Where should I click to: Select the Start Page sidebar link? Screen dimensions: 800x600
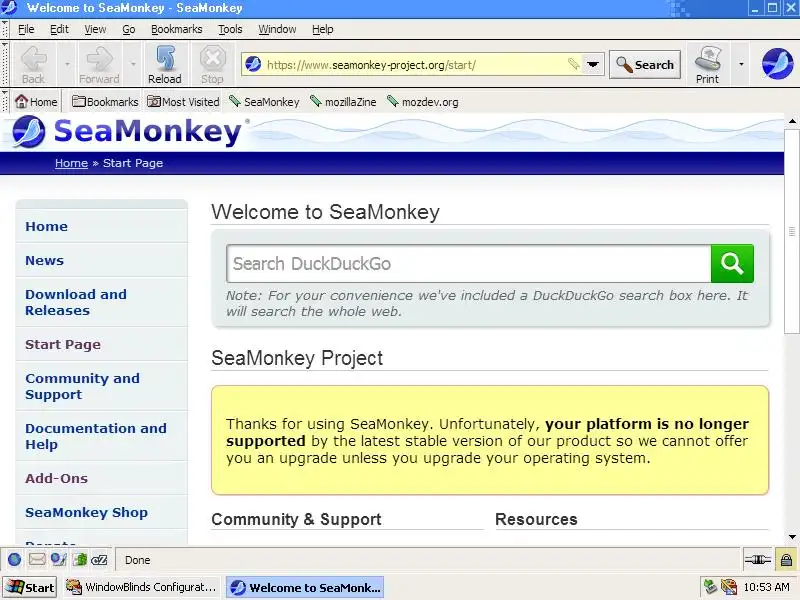[63, 344]
